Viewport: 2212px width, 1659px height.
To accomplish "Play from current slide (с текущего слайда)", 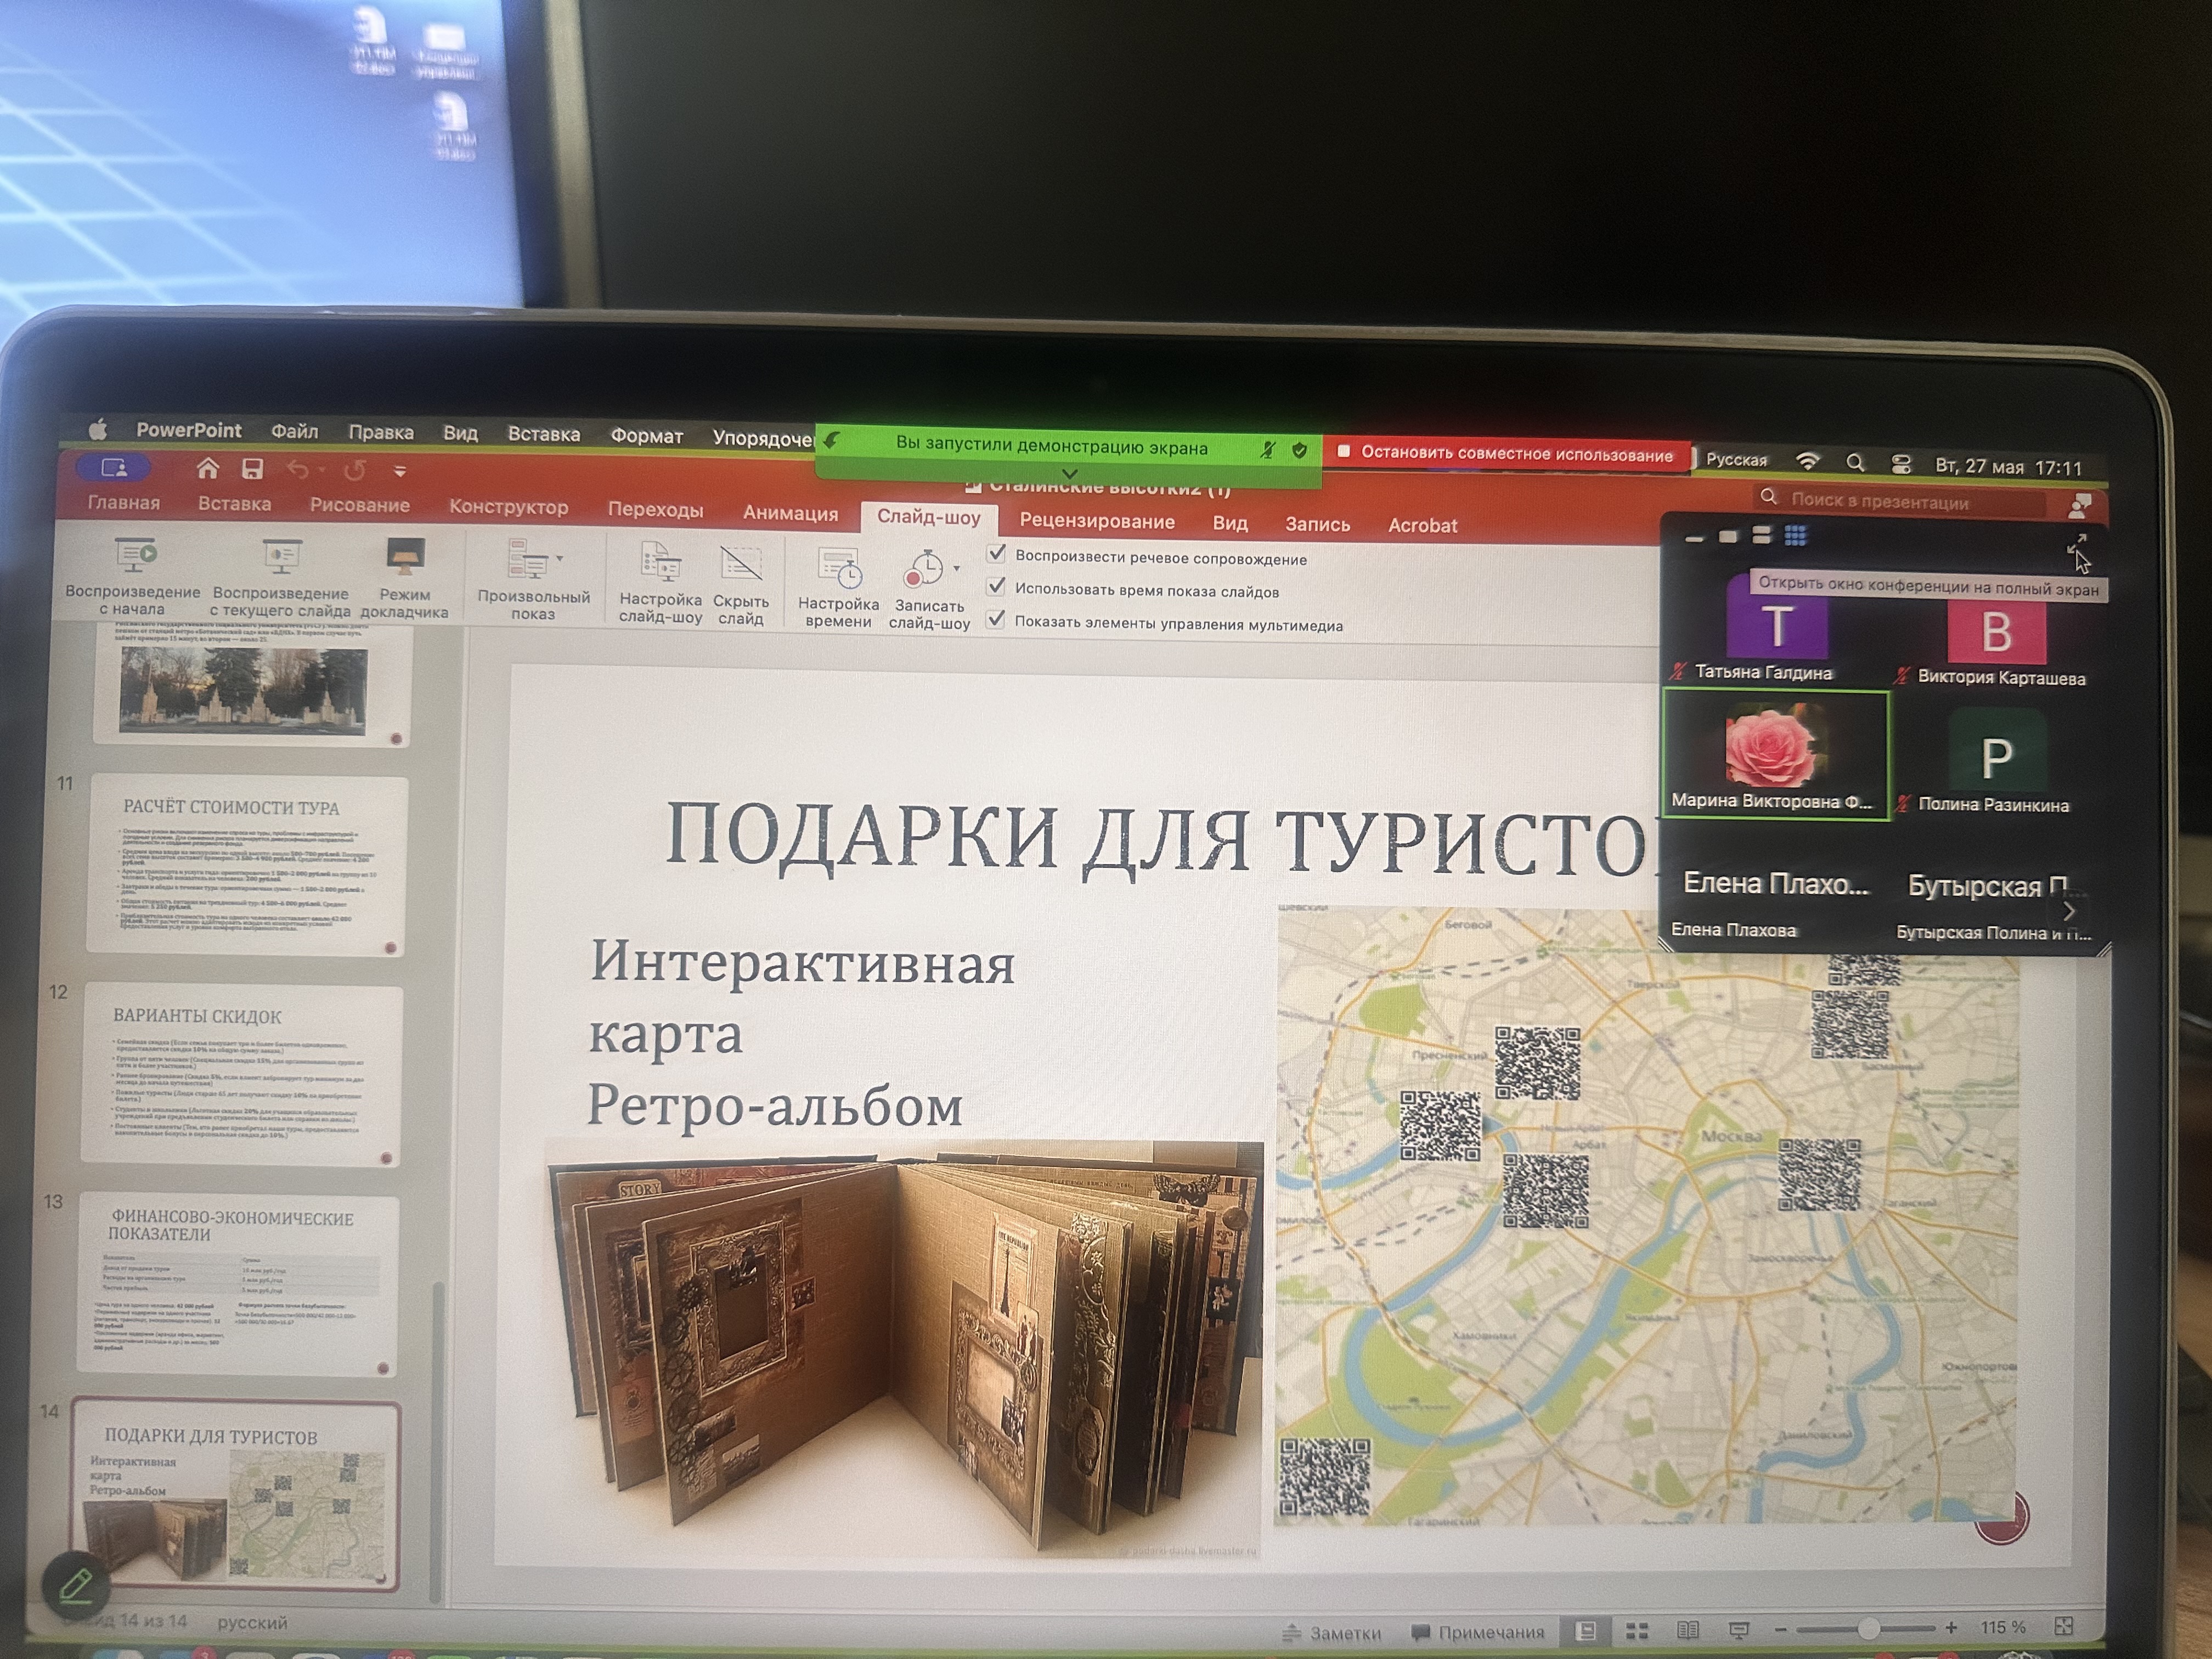I will click(280, 578).
